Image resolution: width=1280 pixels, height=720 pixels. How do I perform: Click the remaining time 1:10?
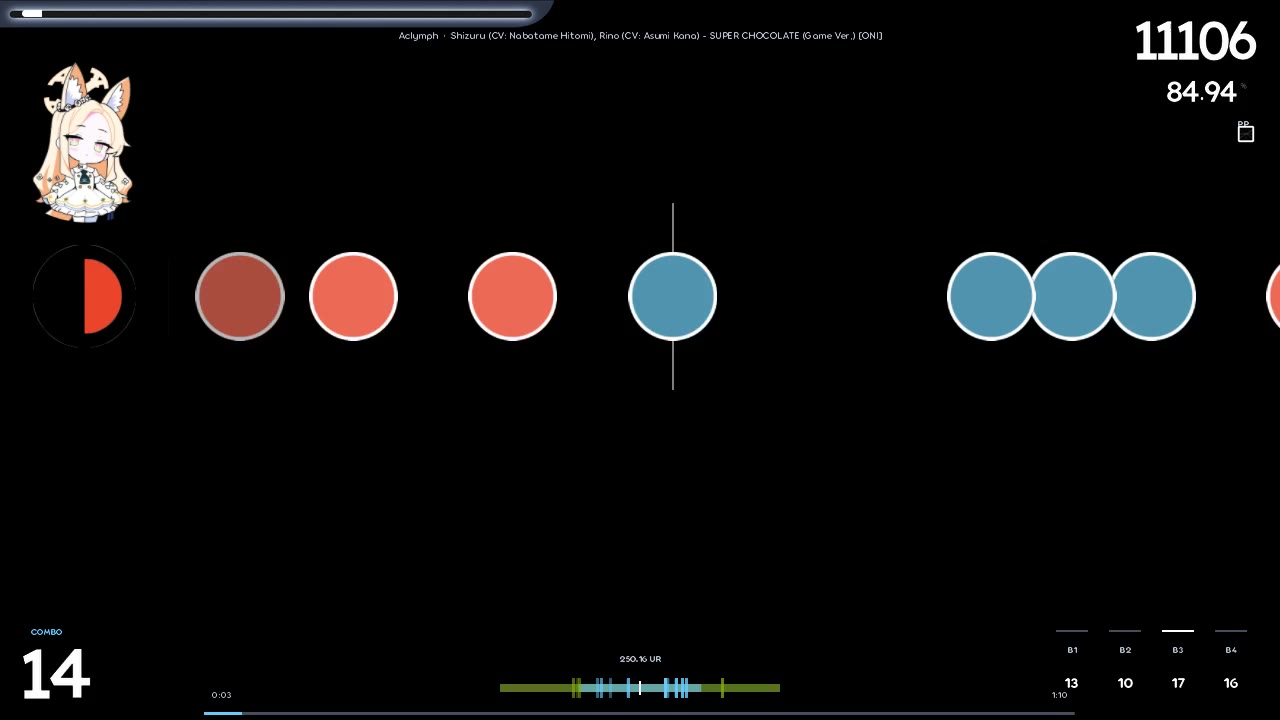tap(1059, 695)
